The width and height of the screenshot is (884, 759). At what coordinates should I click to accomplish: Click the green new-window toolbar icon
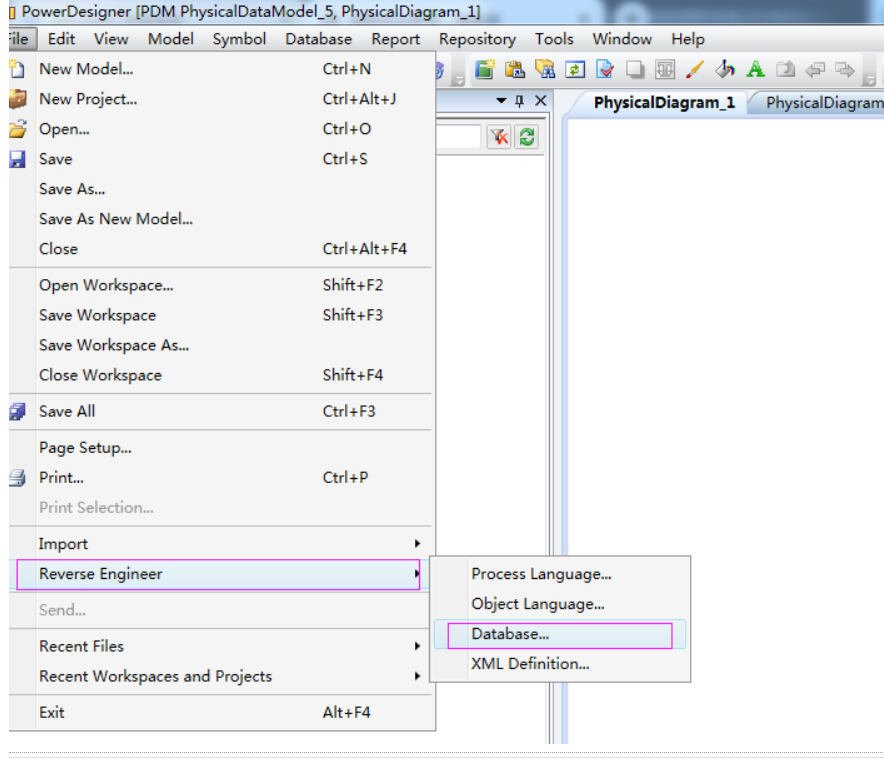click(x=484, y=69)
